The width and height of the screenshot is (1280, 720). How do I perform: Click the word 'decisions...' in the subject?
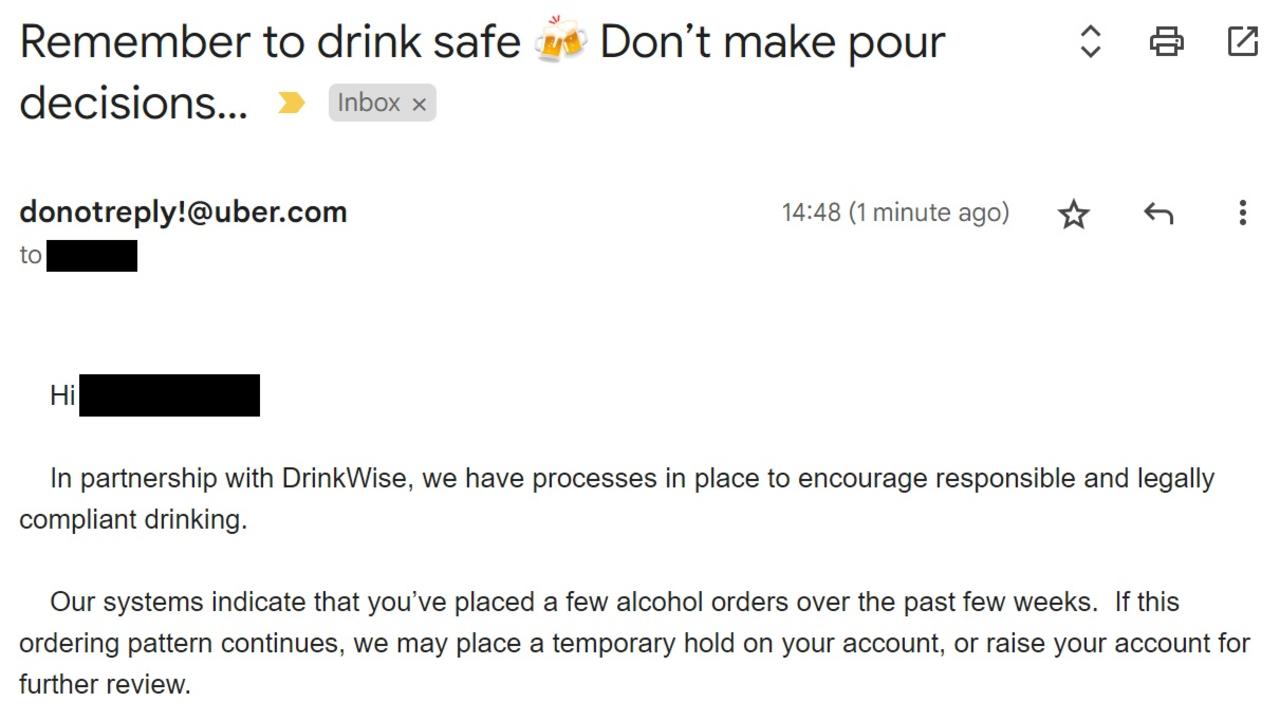[x=133, y=102]
